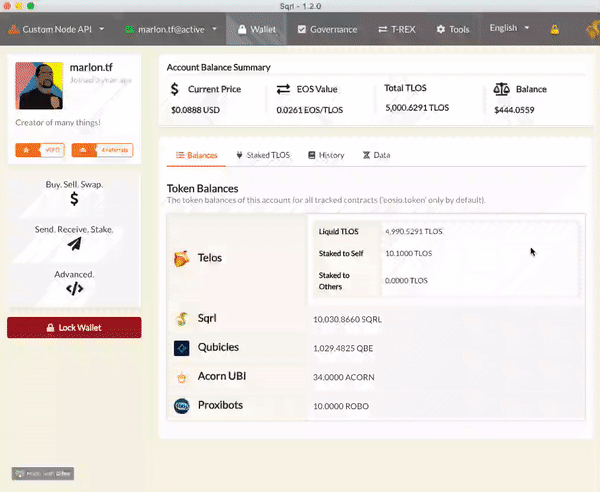This screenshot has width=600, height=492.
Task: Click the 4,990.5291 TLOS liquid amount
Action: pos(413,231)
